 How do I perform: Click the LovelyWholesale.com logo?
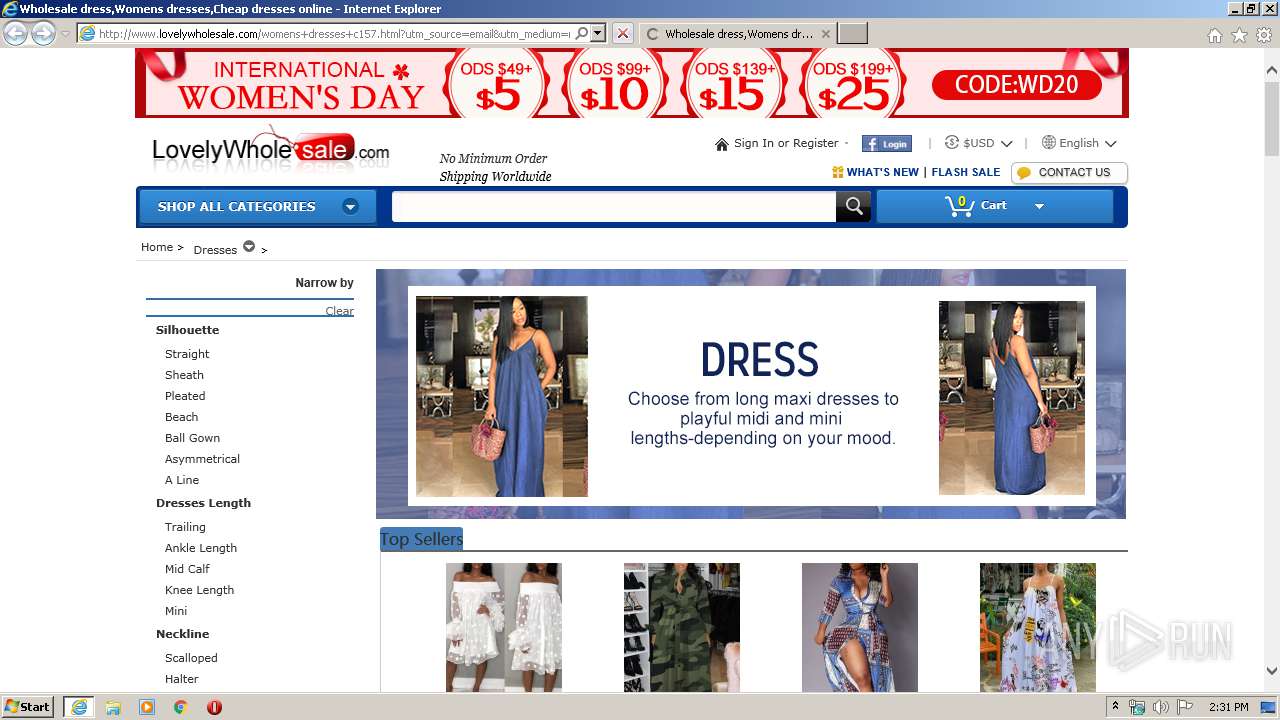270,150
